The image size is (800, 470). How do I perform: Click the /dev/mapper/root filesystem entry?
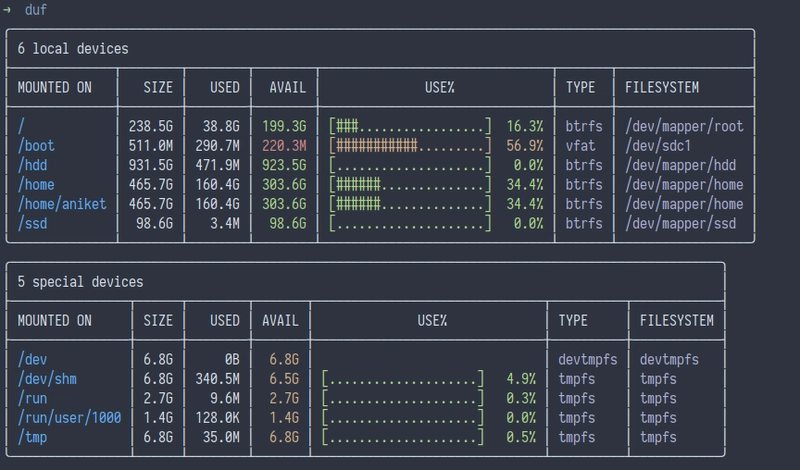tap(684, 127)
